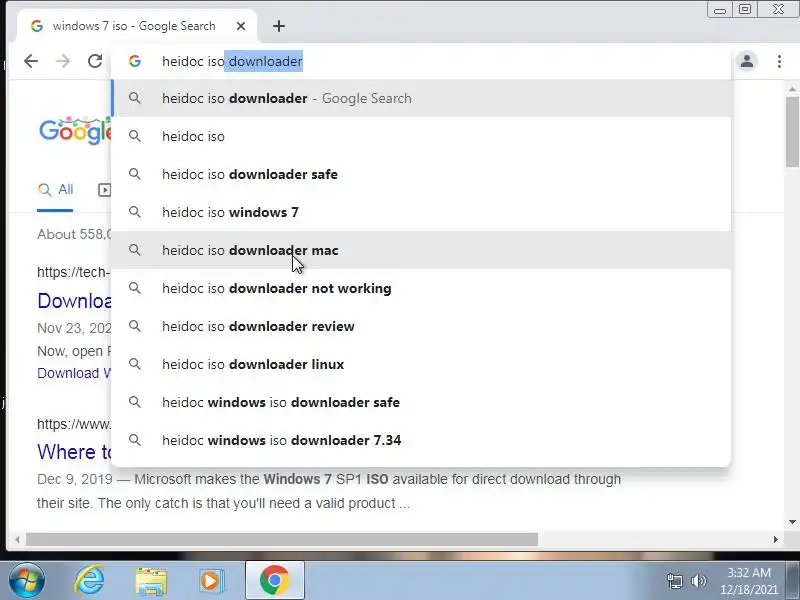The height and width of the screenshot is (600, 800).
Task: Open Windows Media Player from taskbar
Action: pyautogui.click(x=211, y=581)
